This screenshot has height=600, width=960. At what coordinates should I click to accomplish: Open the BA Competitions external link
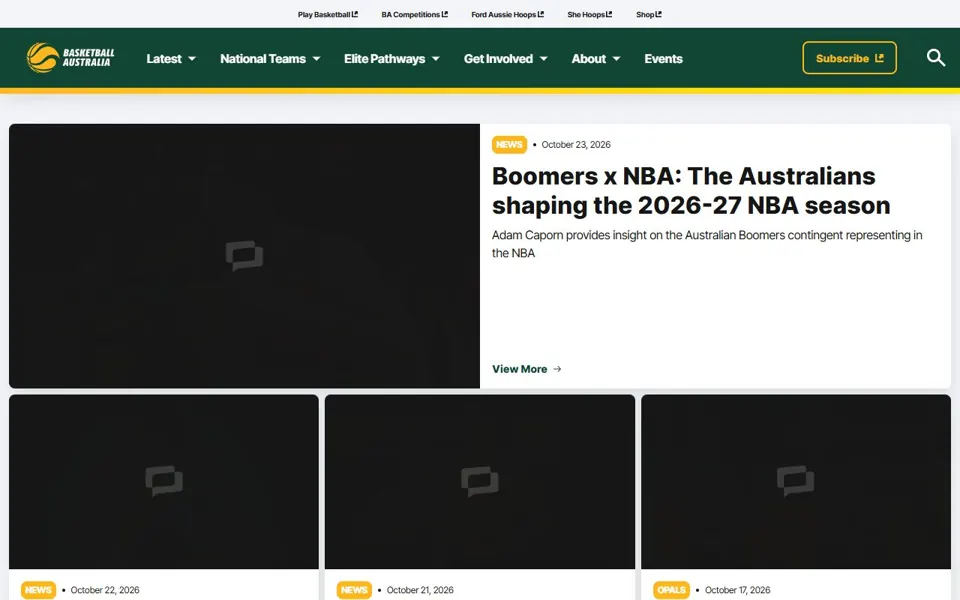[414, 14]
